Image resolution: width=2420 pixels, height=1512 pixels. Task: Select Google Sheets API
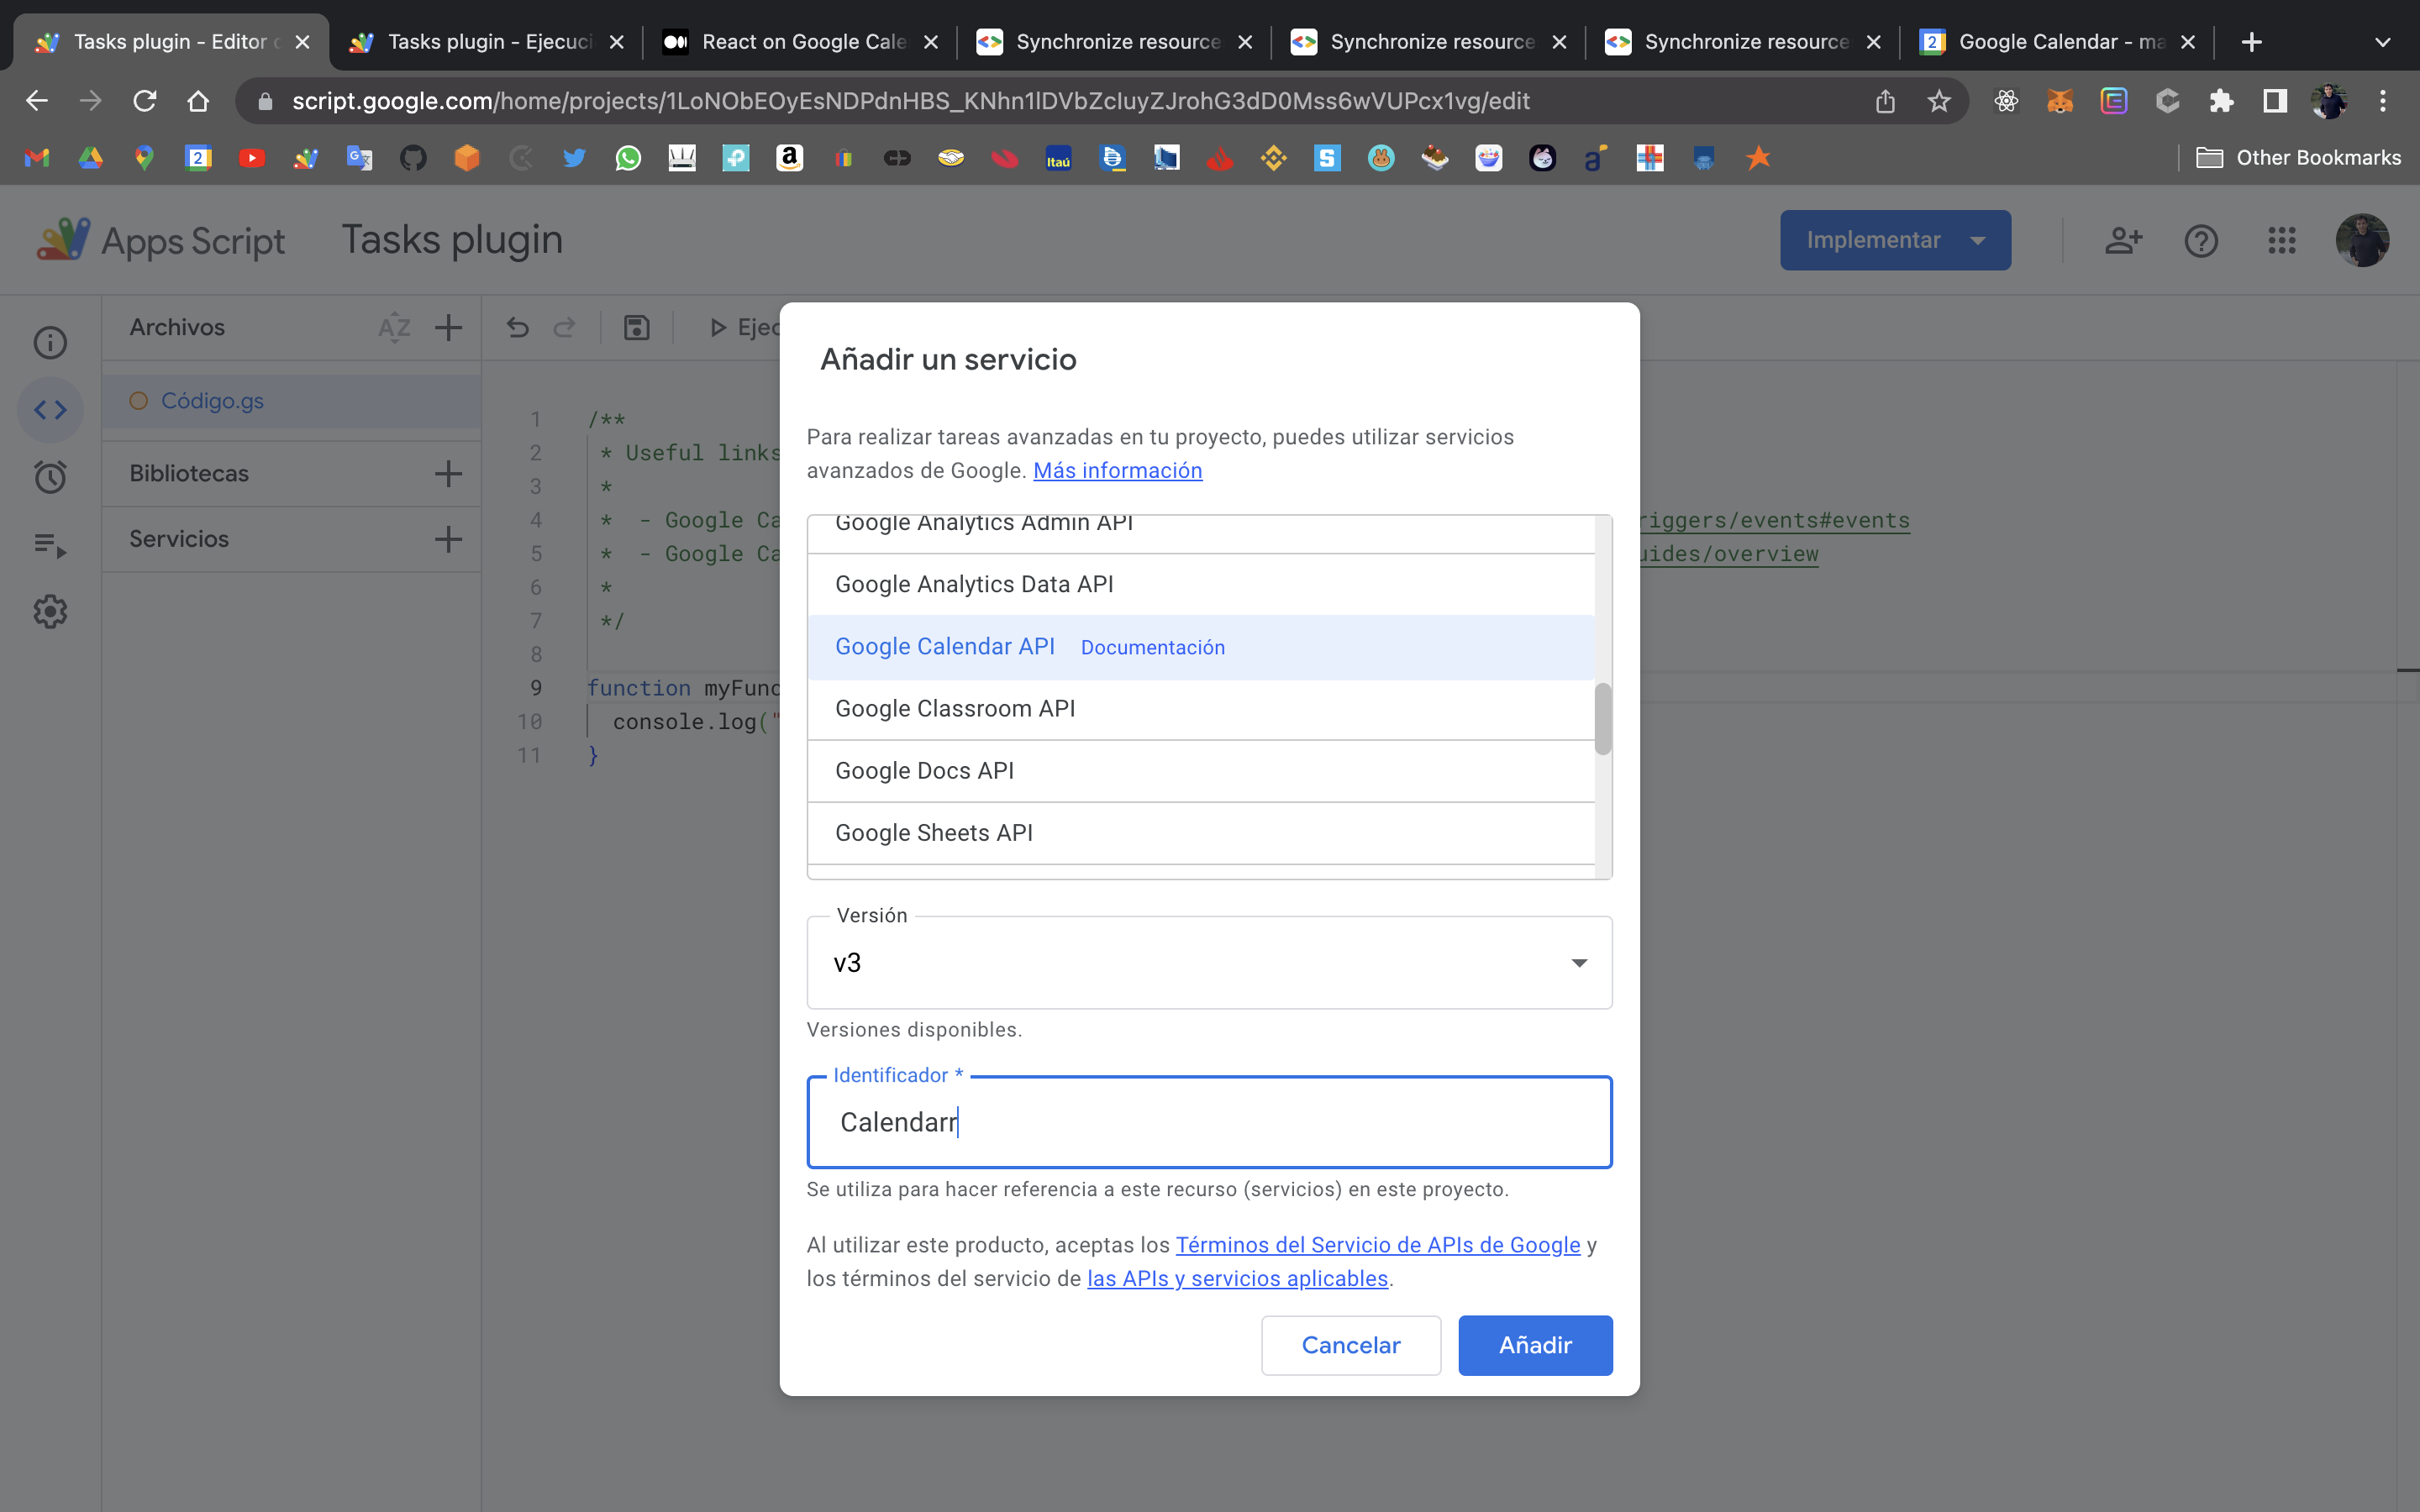tap(1201, 833)
